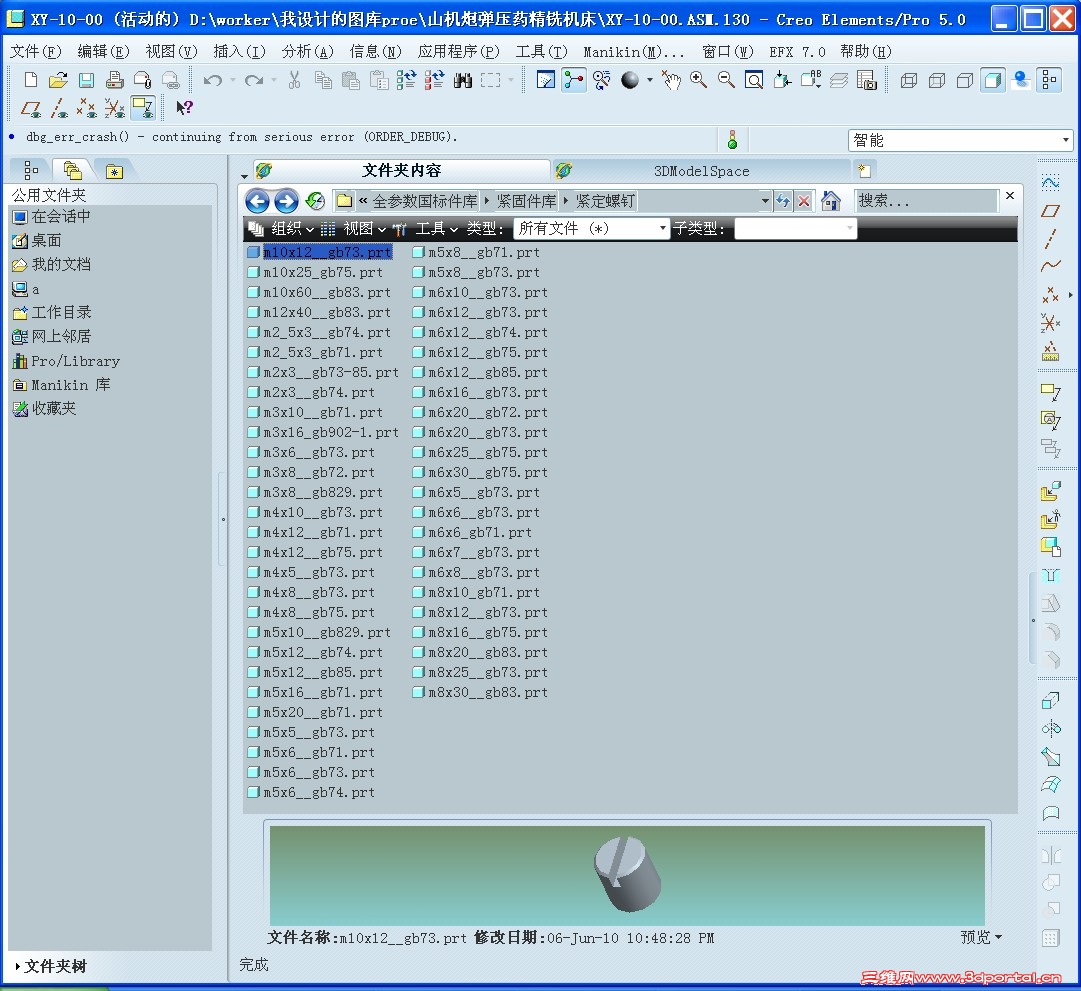Go forward in the folder browser
The image size is (1081, 991).
(x=286, y=201)
